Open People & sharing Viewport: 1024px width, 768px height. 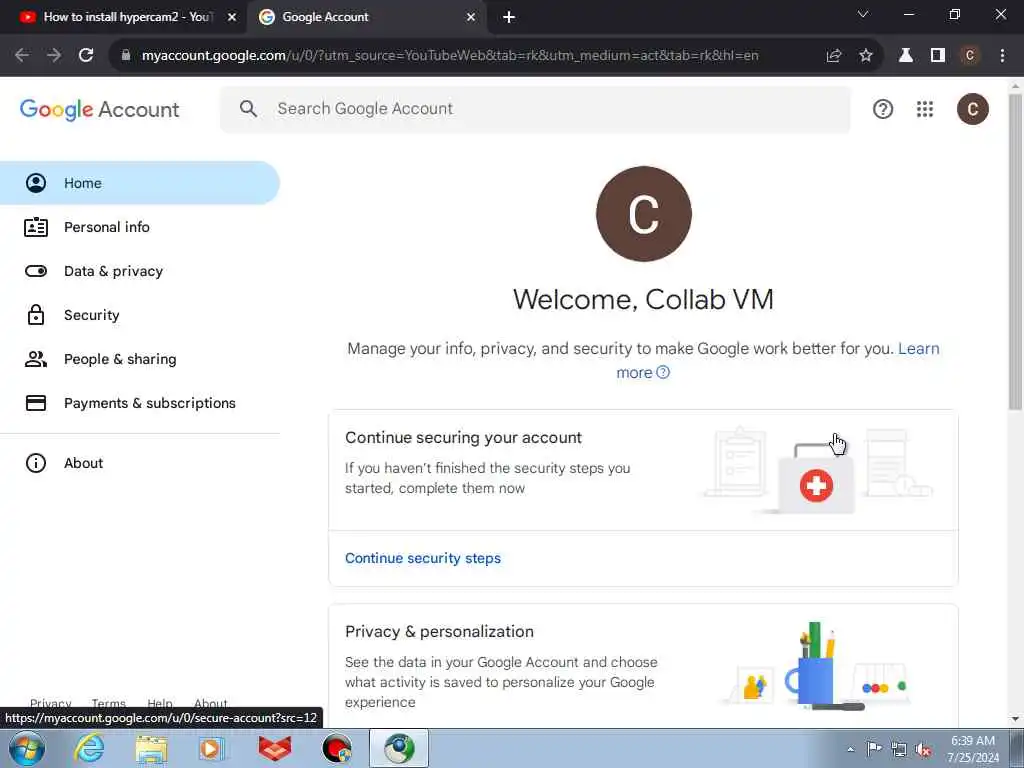click(x=140, y=359)
